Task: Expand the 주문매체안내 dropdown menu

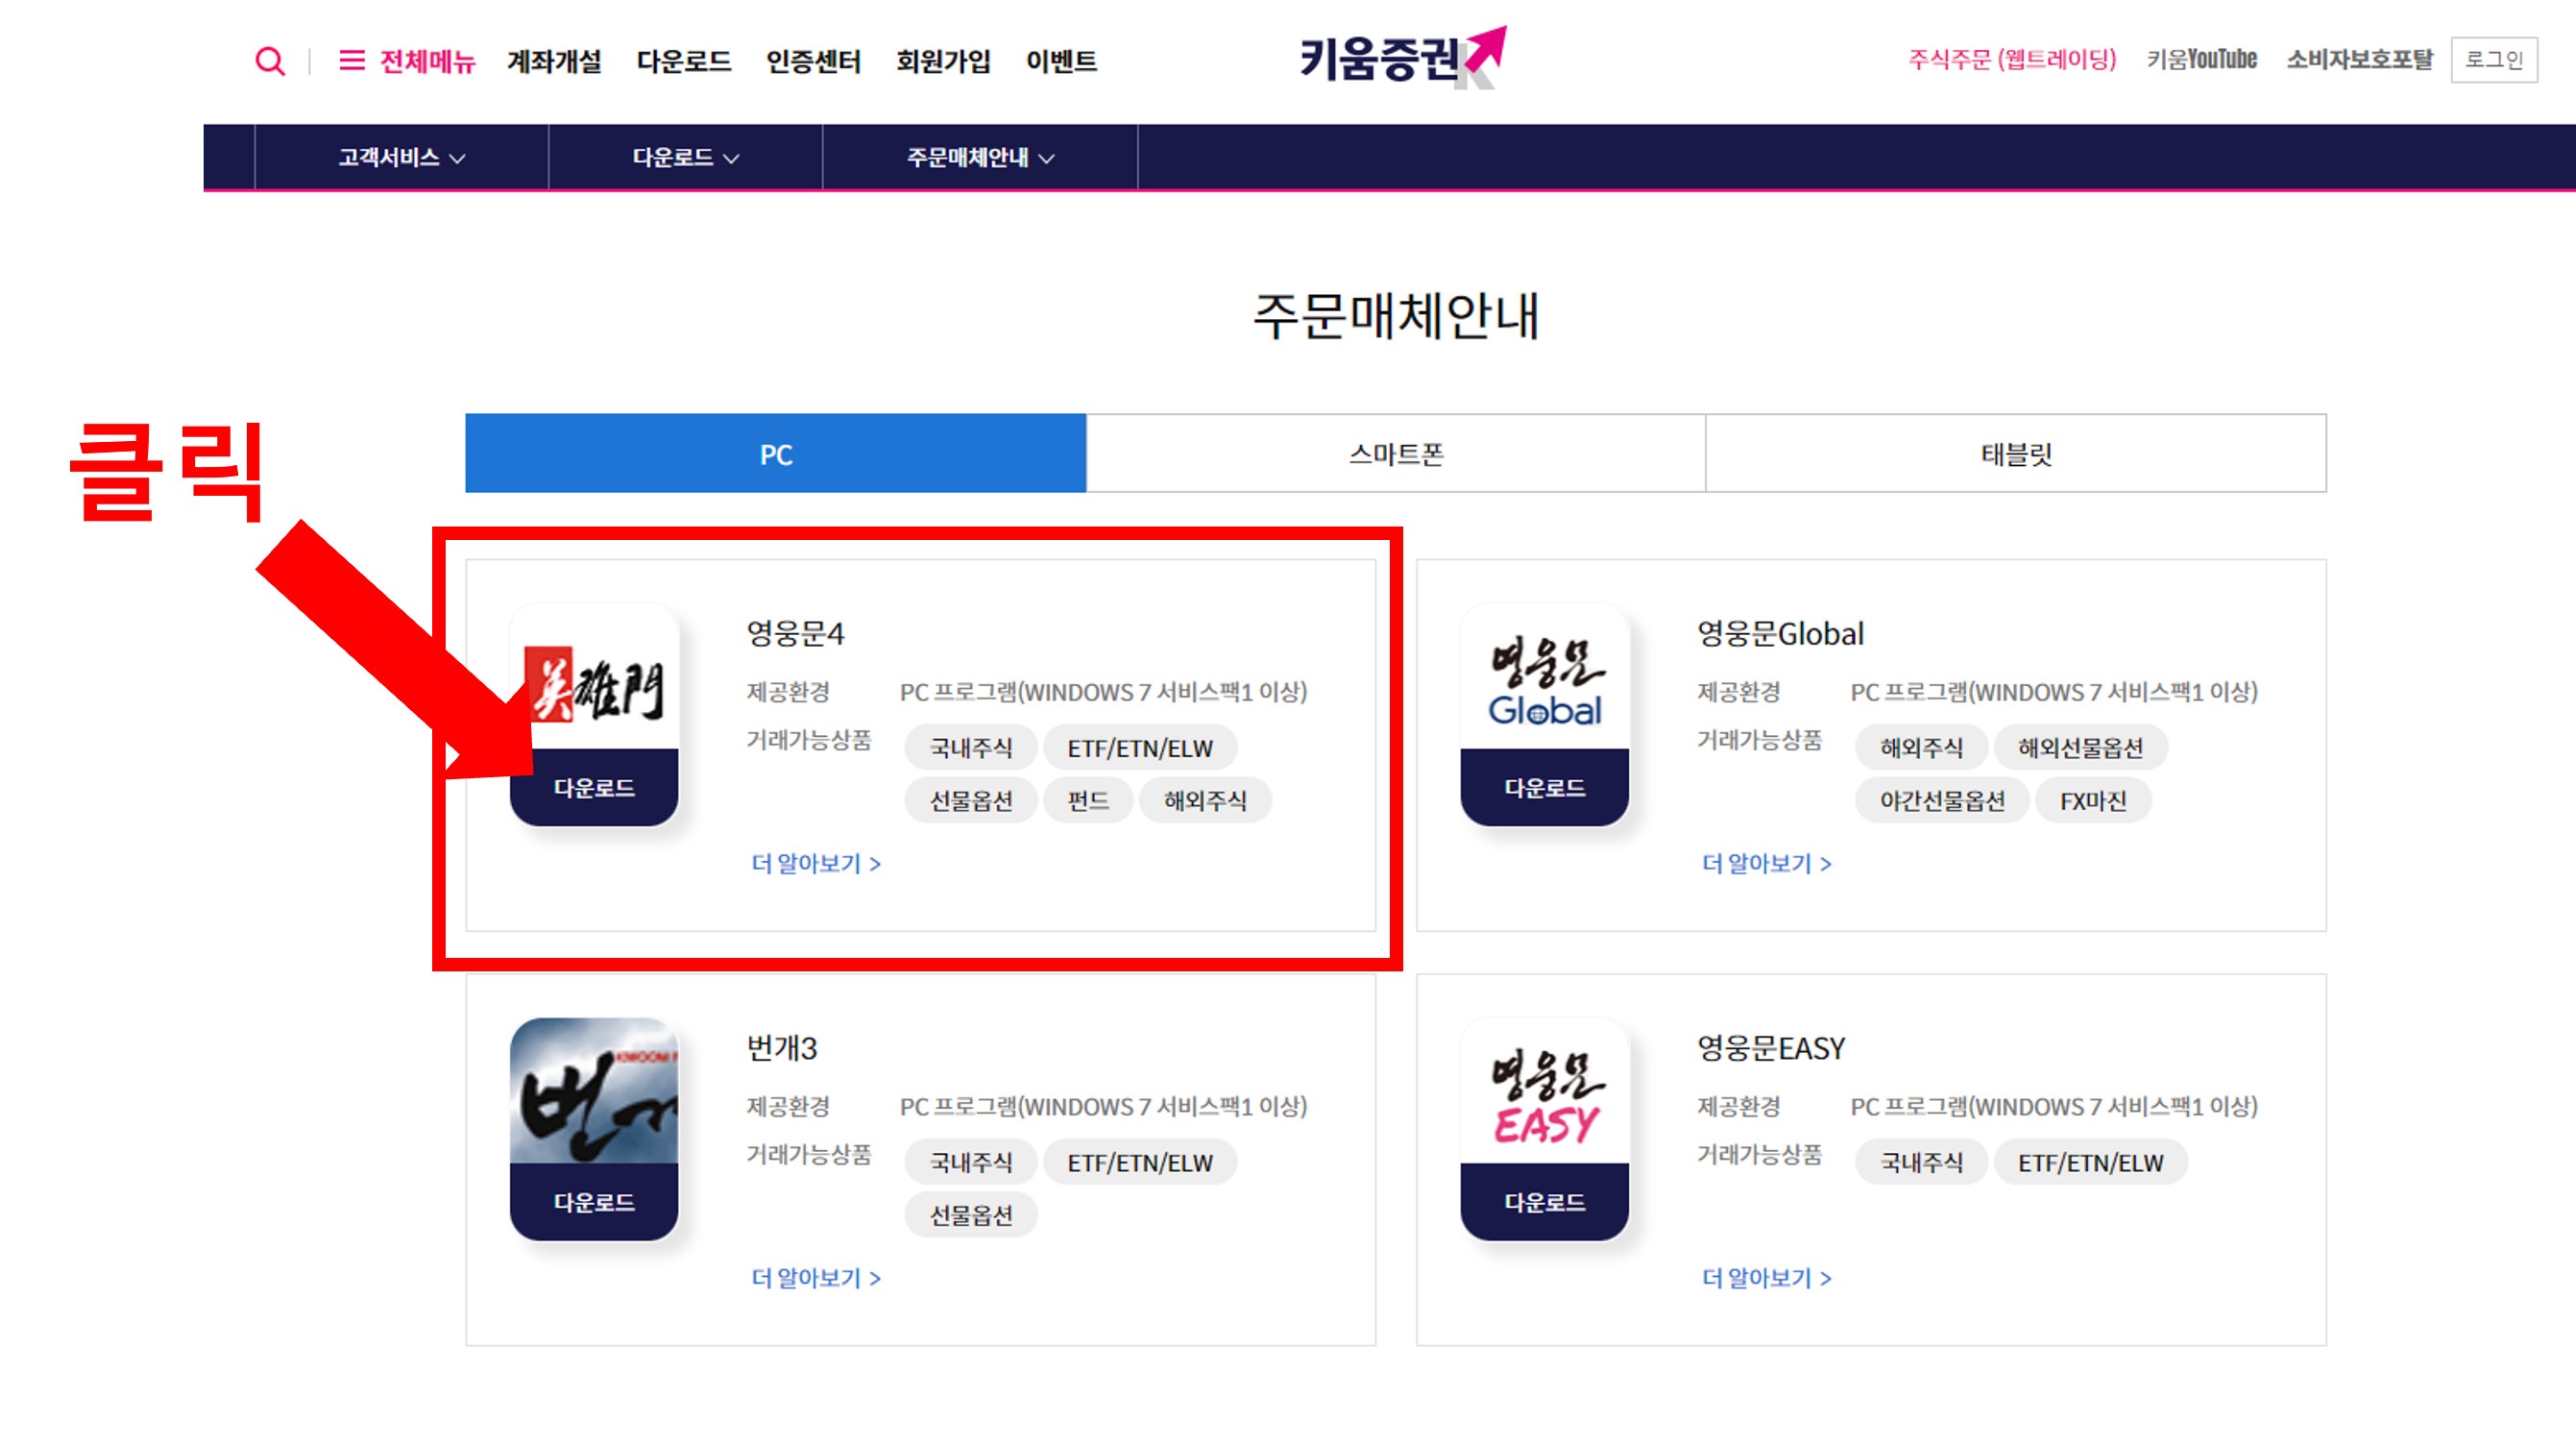Action: pyautogui.click(x=980, y=157)
